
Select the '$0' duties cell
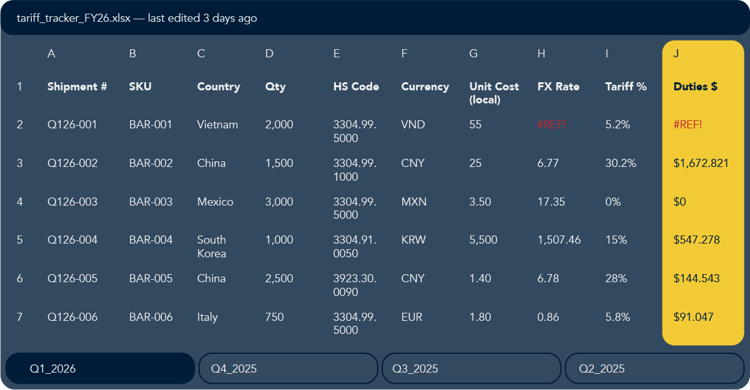pyautogui.click(x=680, y=201)
